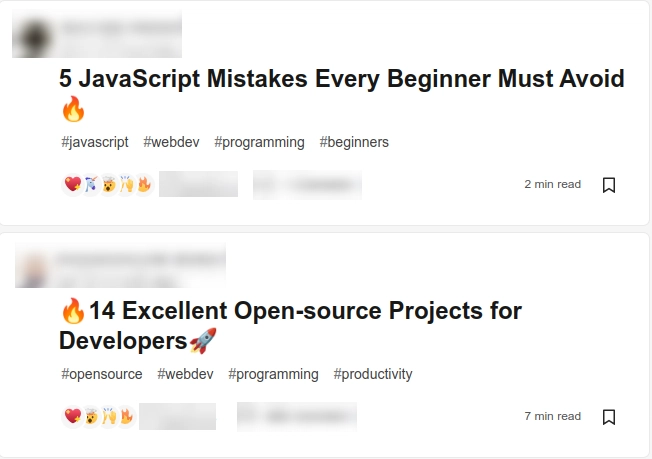Select the #beginners tag
Viewport: 652px width, 459px height.
[x=354, y=142]
